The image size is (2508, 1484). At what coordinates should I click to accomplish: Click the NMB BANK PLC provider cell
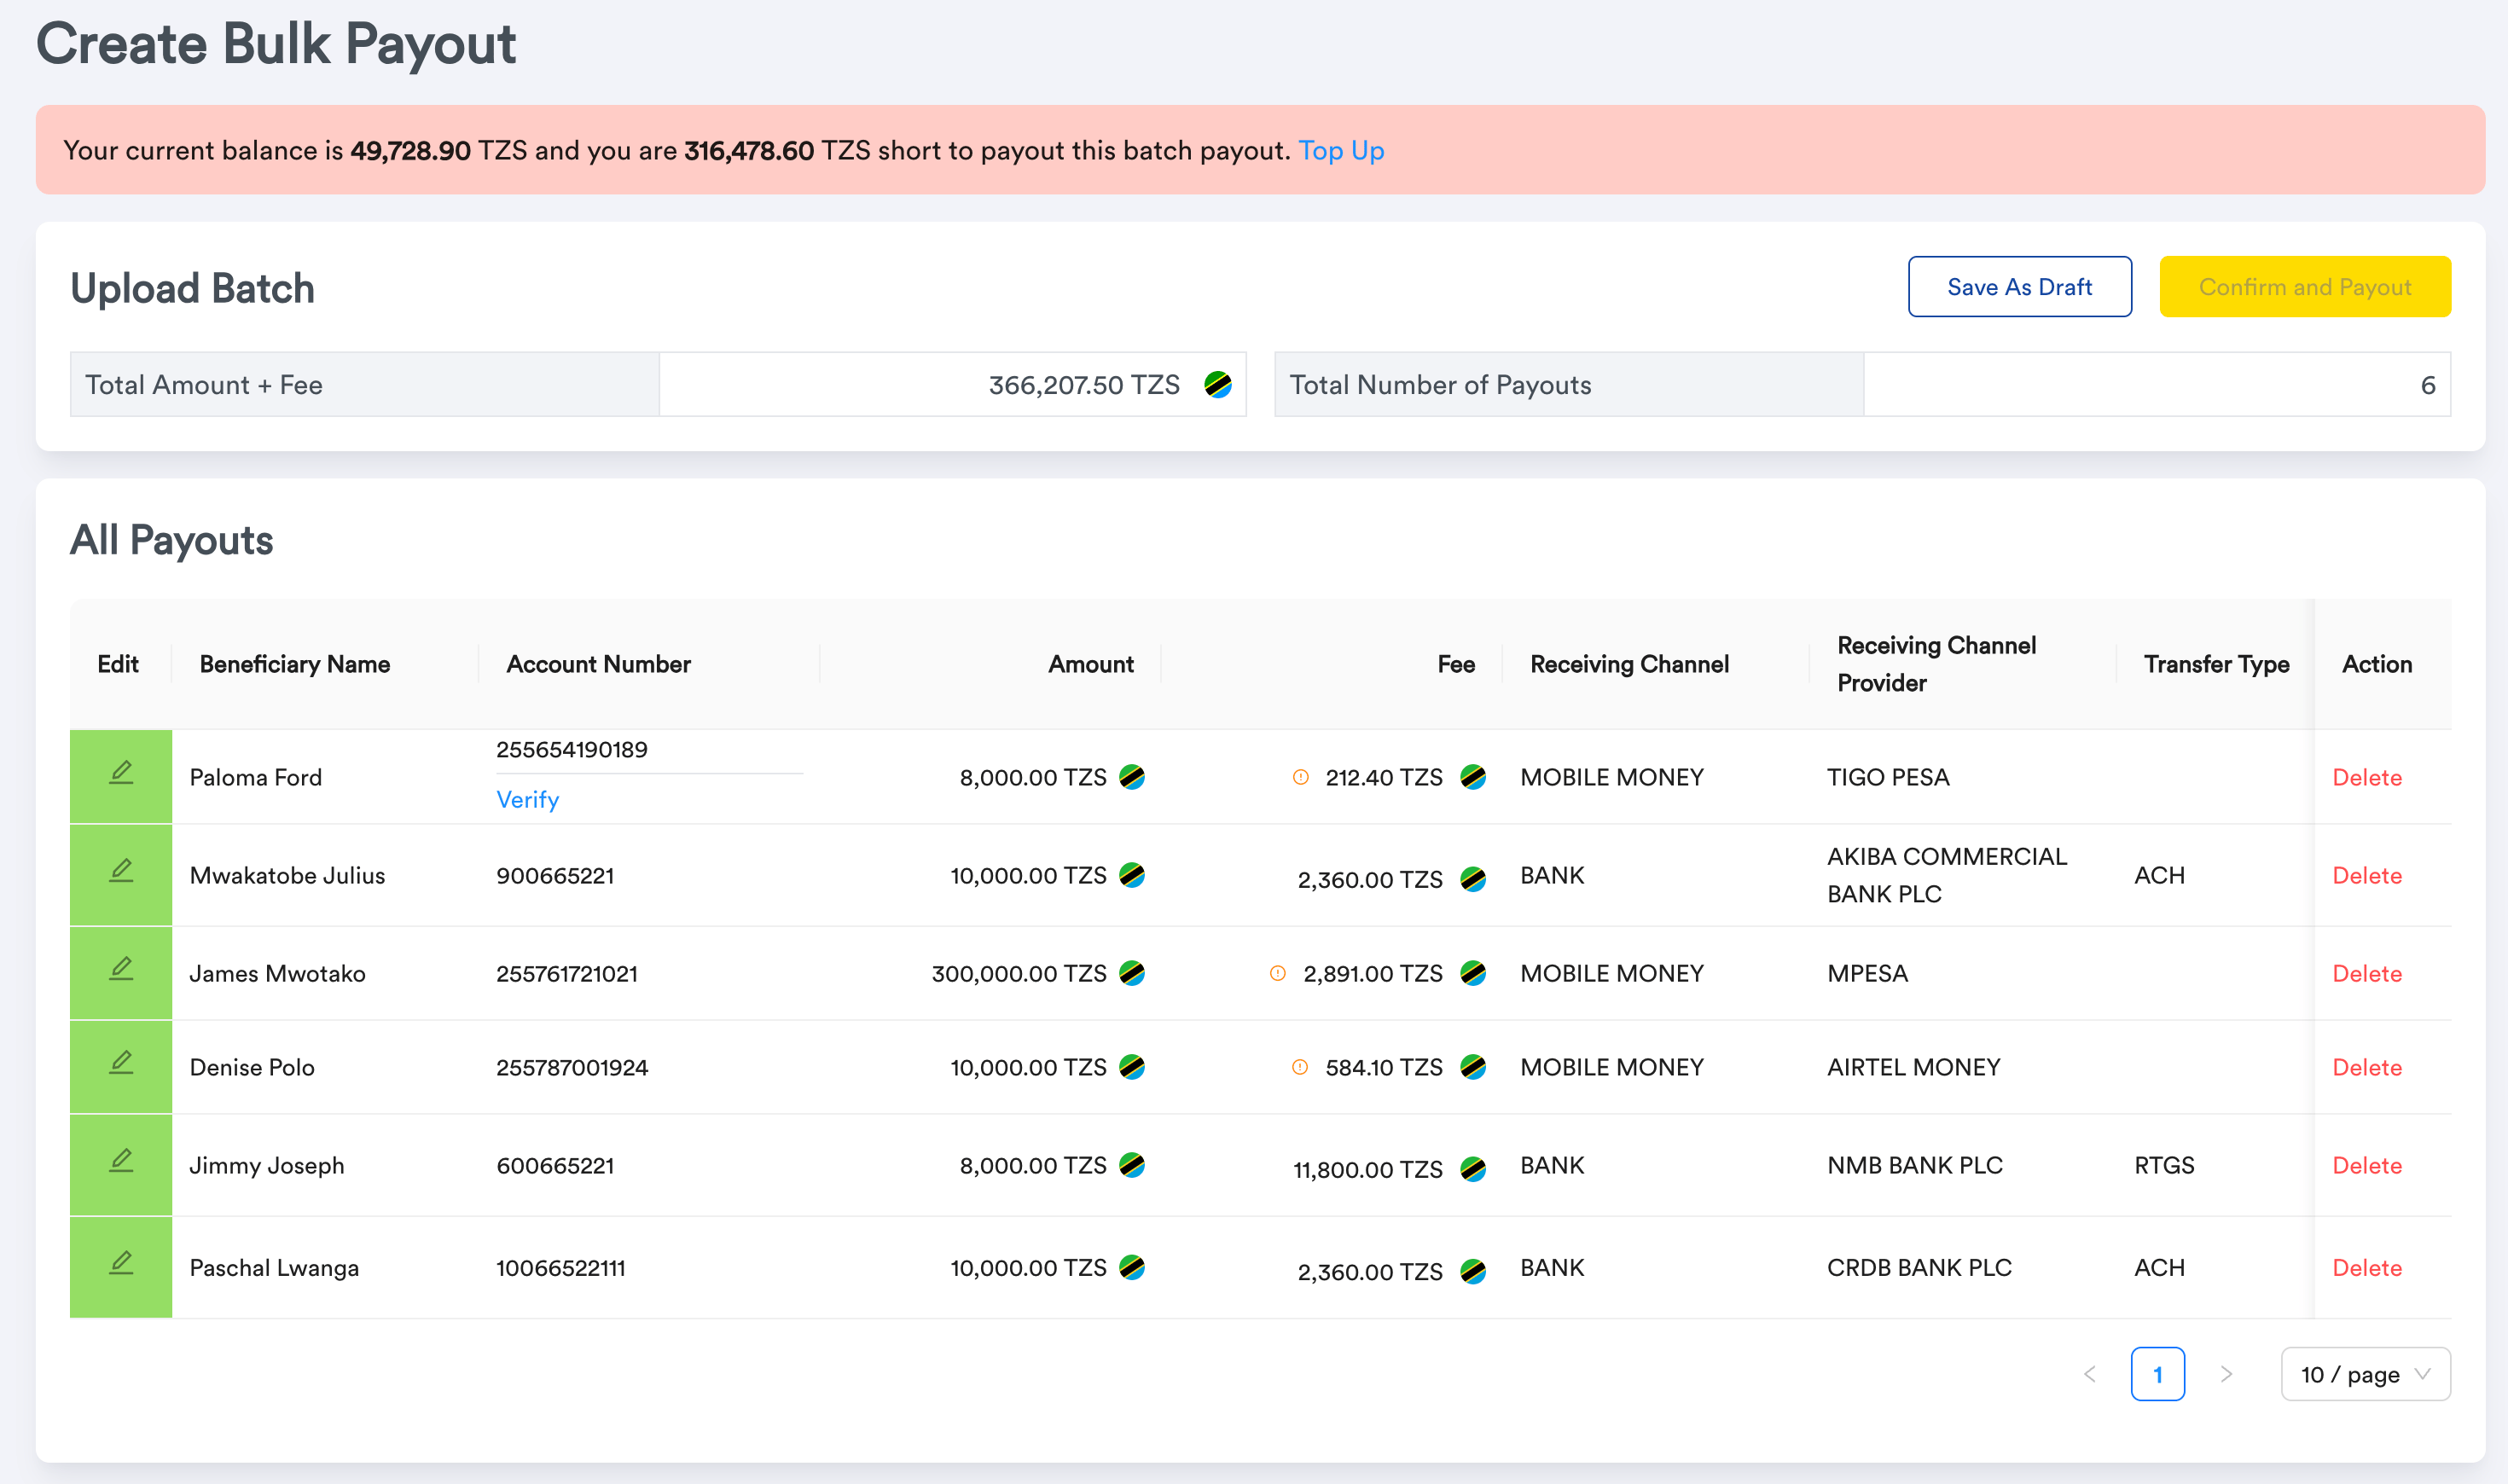1914,1165
